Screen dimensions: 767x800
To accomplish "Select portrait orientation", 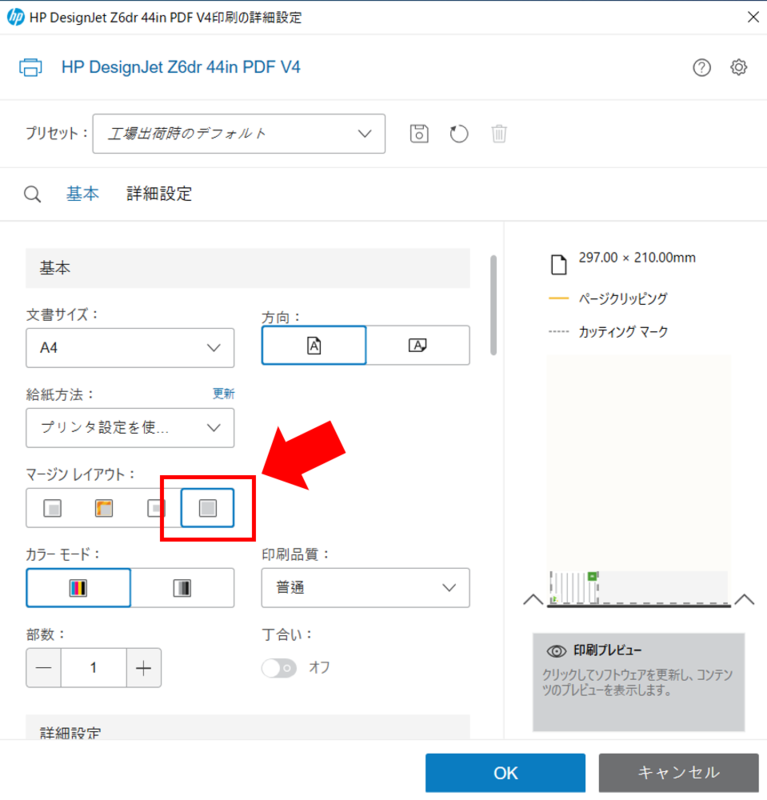I will pos(314,345).
